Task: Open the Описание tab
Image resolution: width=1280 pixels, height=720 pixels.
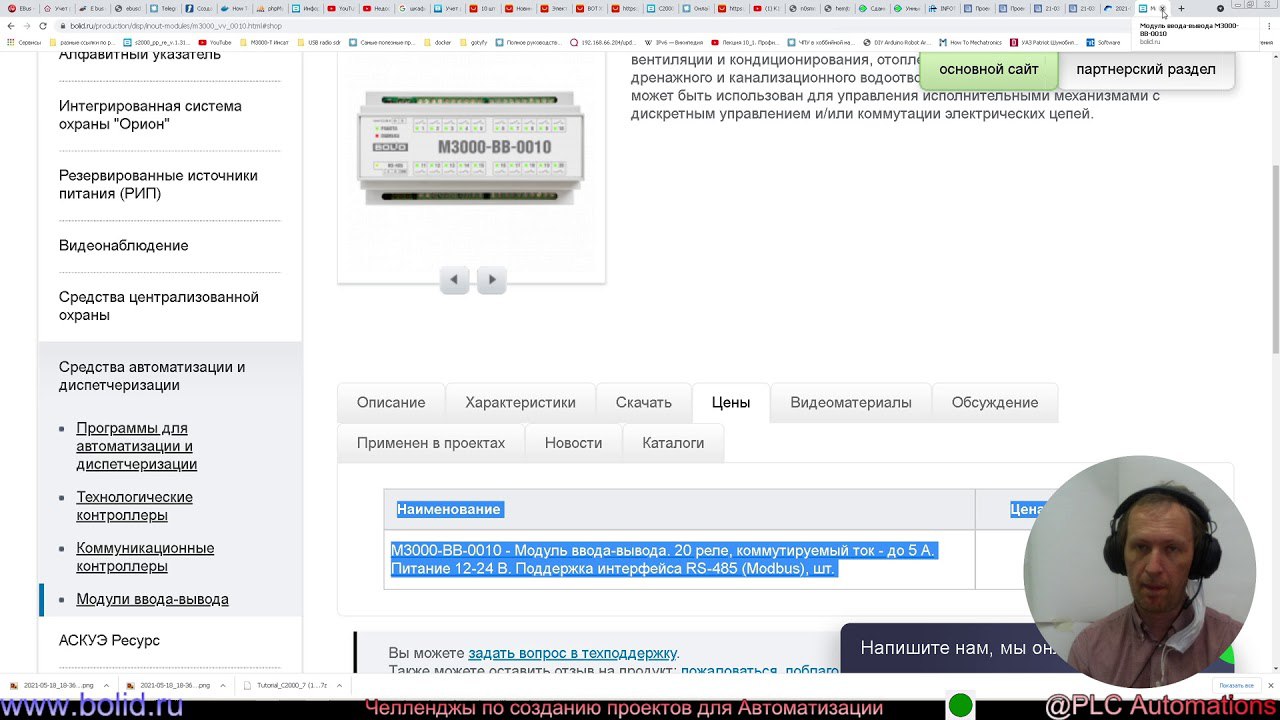Action: tap(391, 403)
